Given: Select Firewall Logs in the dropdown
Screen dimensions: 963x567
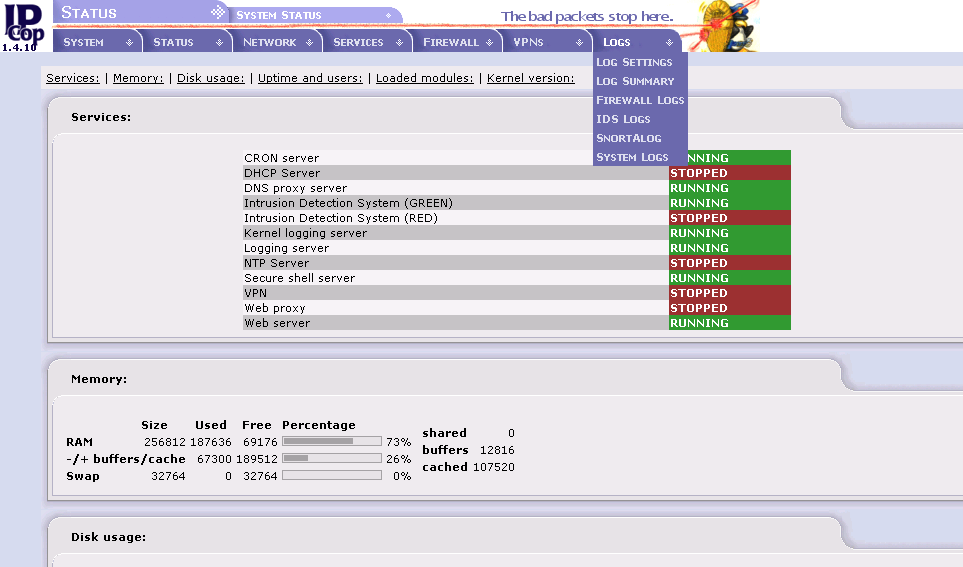Looking at the screenshot, I should tap(640, 100).
